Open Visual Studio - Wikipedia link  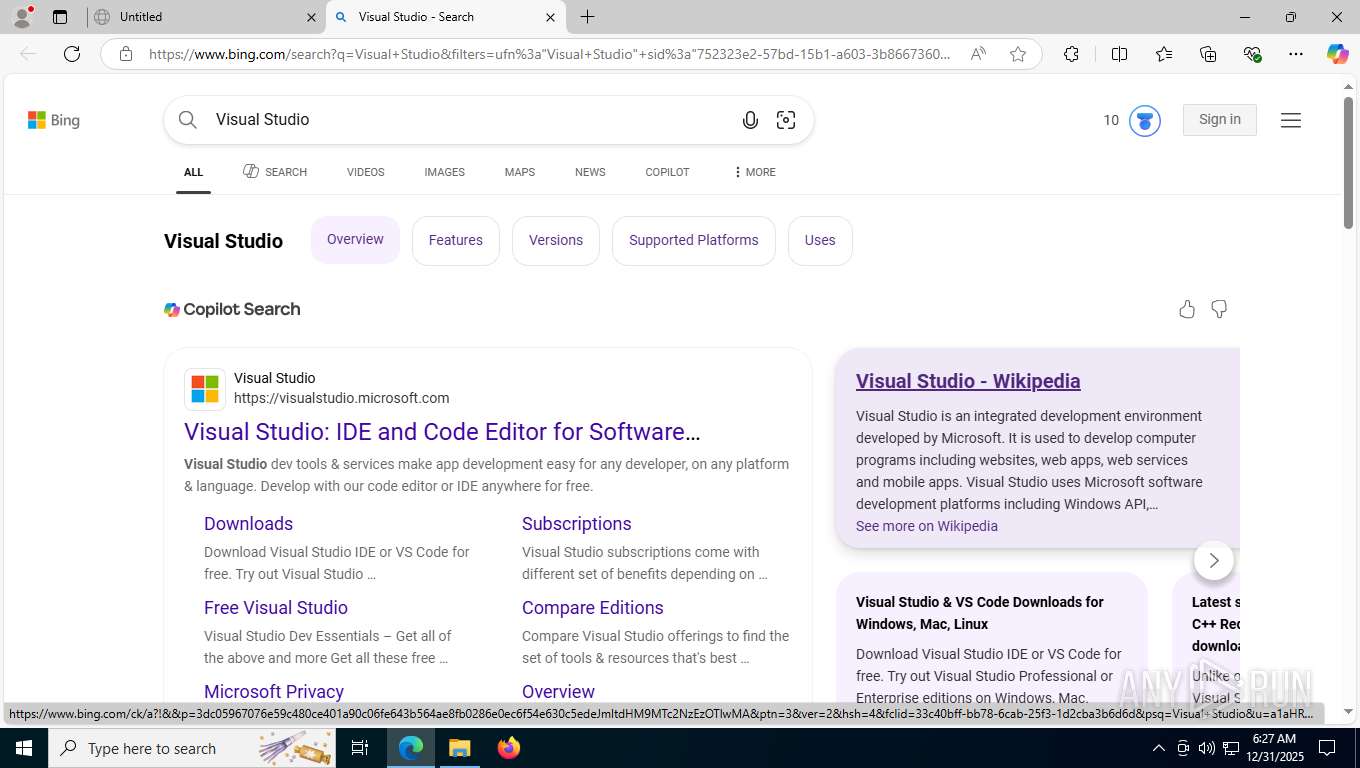pyautogui.click(x=968, y=381)
